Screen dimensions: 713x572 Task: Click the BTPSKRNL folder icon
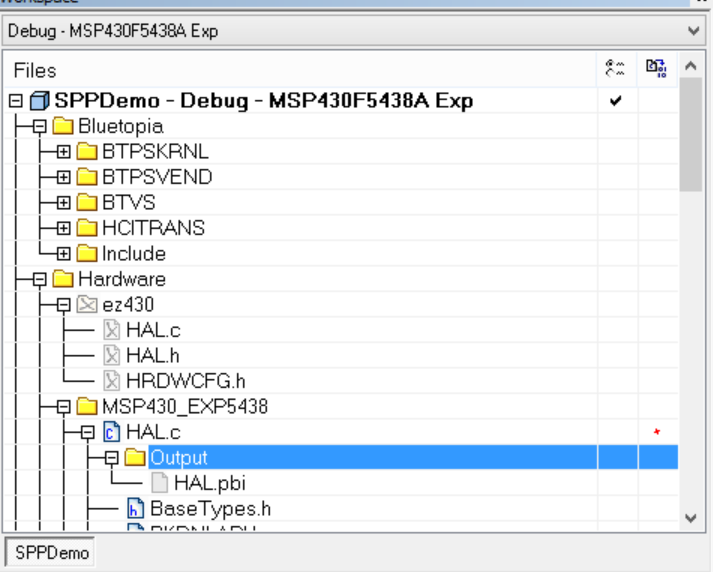(87, 151)
